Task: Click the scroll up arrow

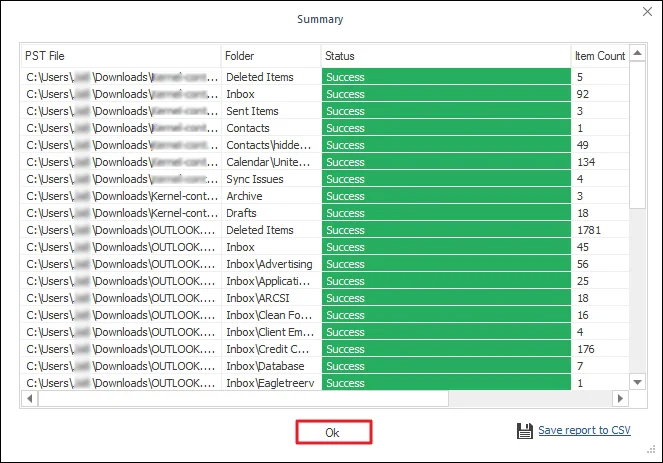Action: [637, 53]
